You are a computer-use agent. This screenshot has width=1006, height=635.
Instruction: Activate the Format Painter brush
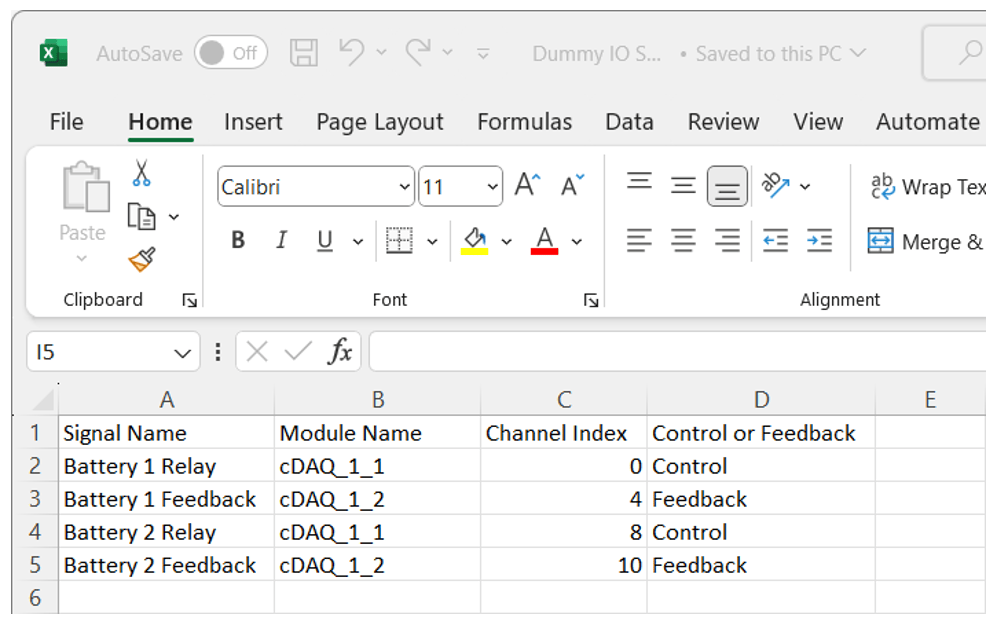click(x=142, y=259)
